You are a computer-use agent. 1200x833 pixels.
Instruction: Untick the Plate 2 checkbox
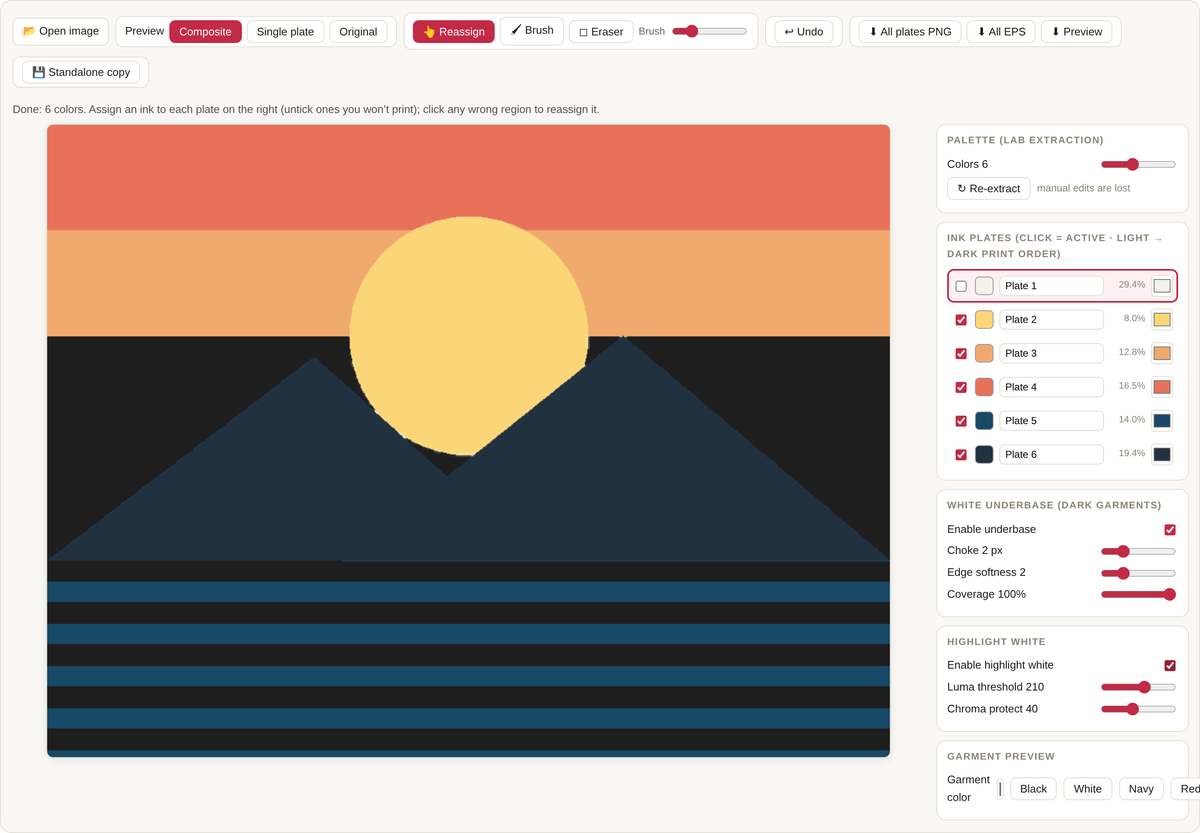961,320
